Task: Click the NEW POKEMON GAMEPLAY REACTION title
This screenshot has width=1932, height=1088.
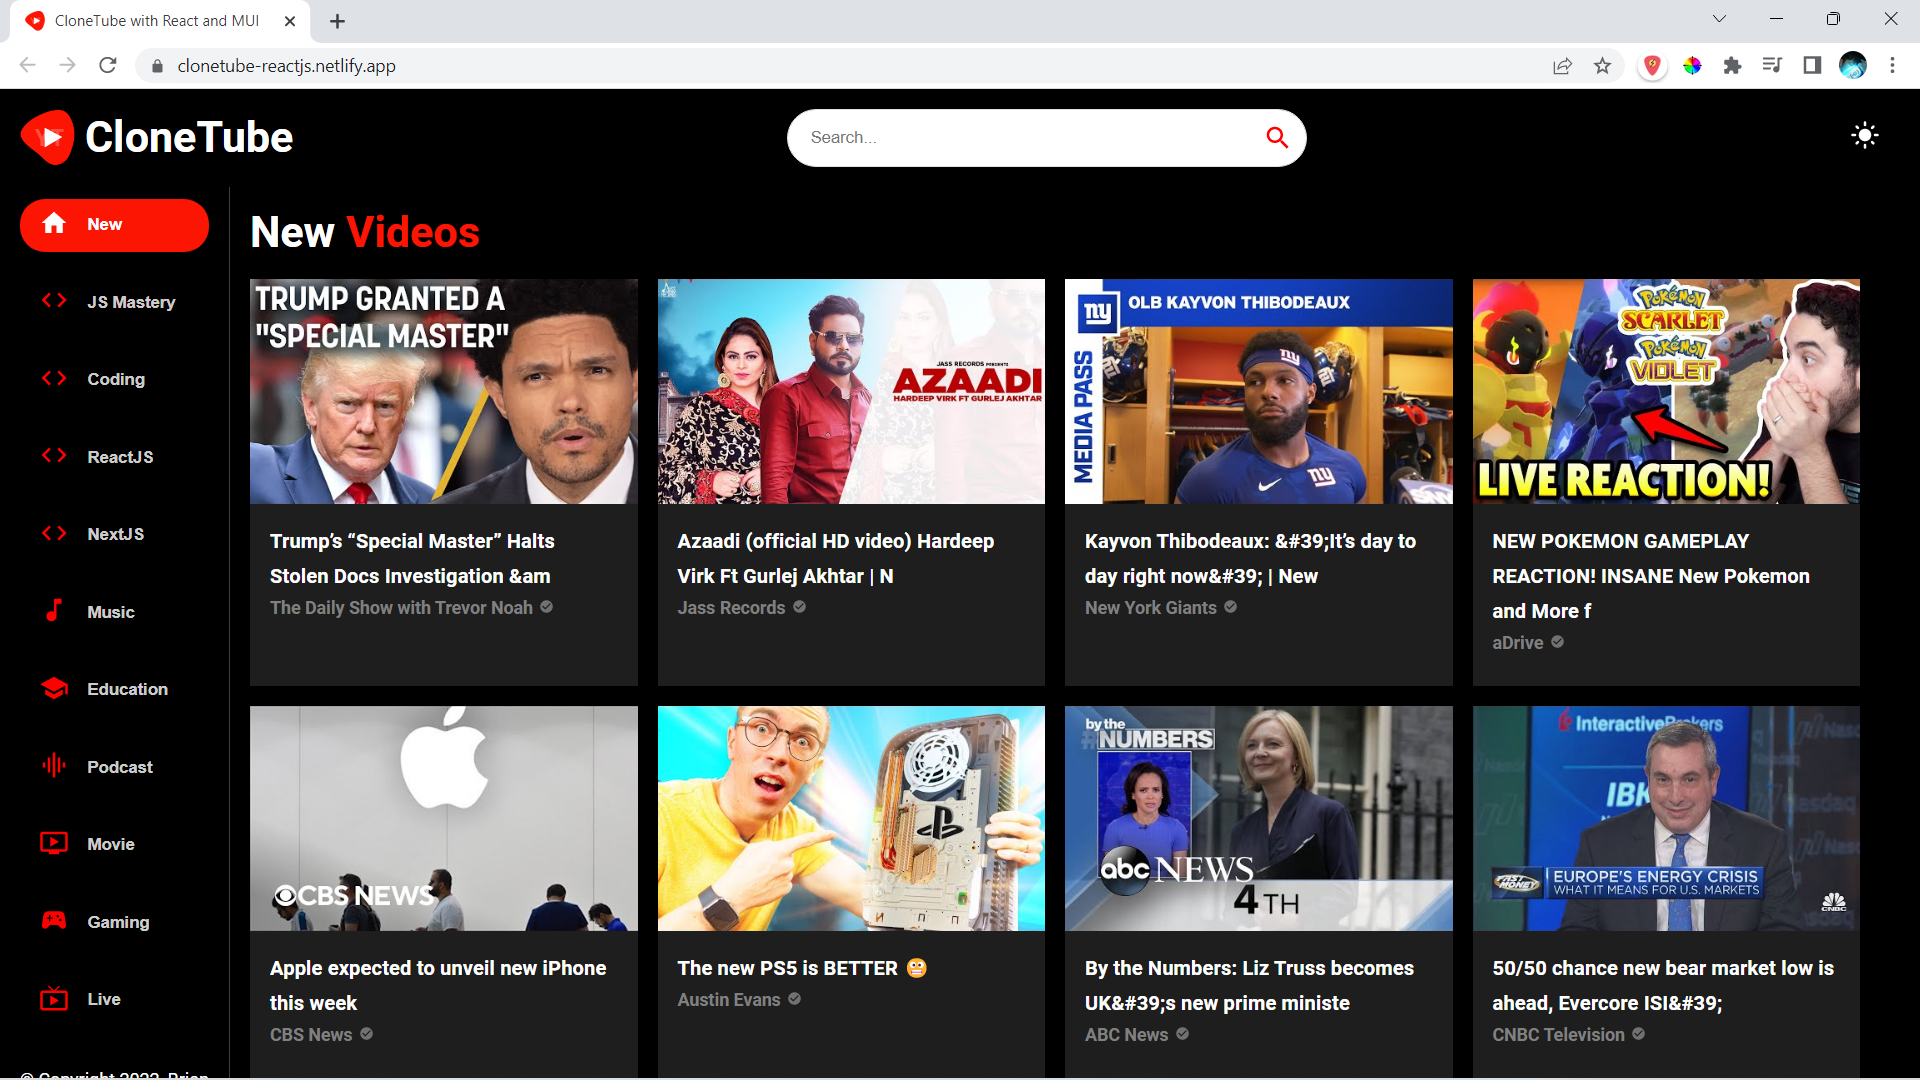Action: [1661, 579]
